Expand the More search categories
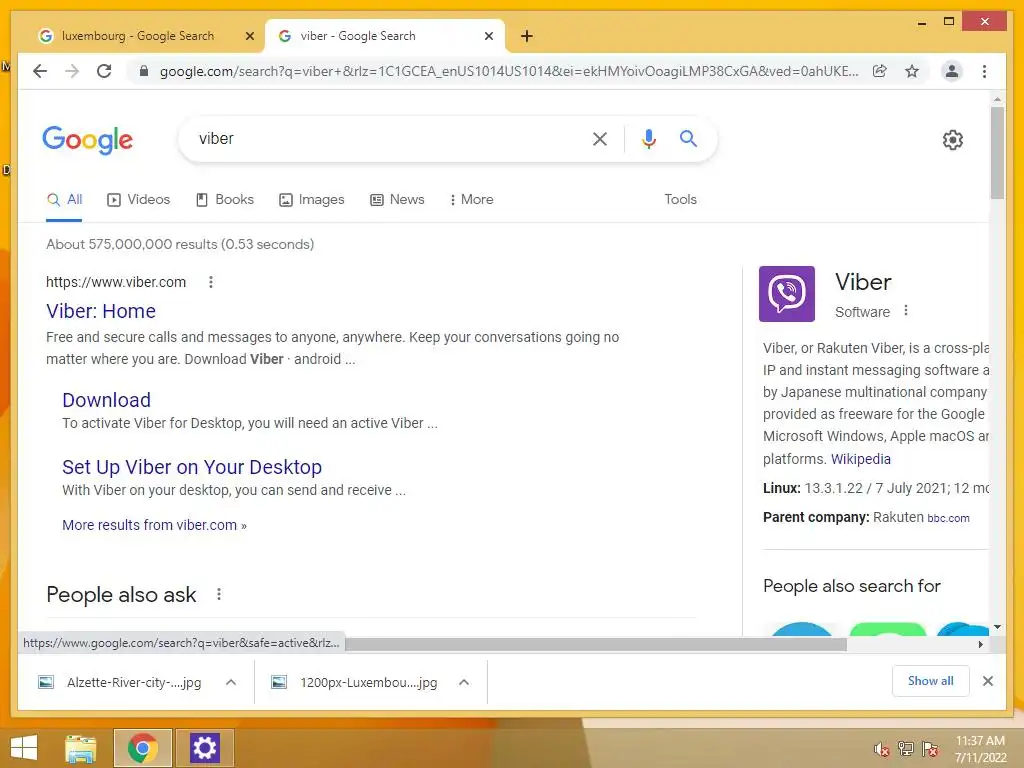 coord(471,199)
